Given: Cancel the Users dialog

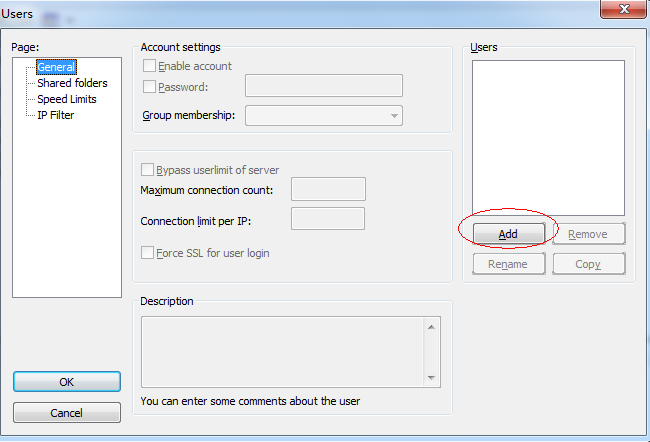Looking at the screenshot, I should tap(67, 413).
